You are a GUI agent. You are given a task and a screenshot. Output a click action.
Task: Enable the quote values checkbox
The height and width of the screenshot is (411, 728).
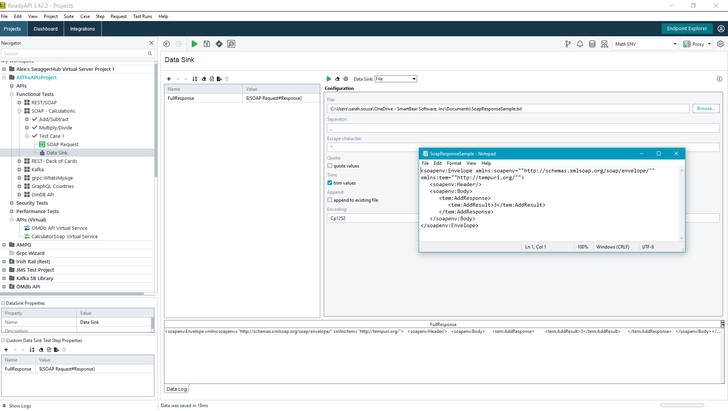point(330,166)
